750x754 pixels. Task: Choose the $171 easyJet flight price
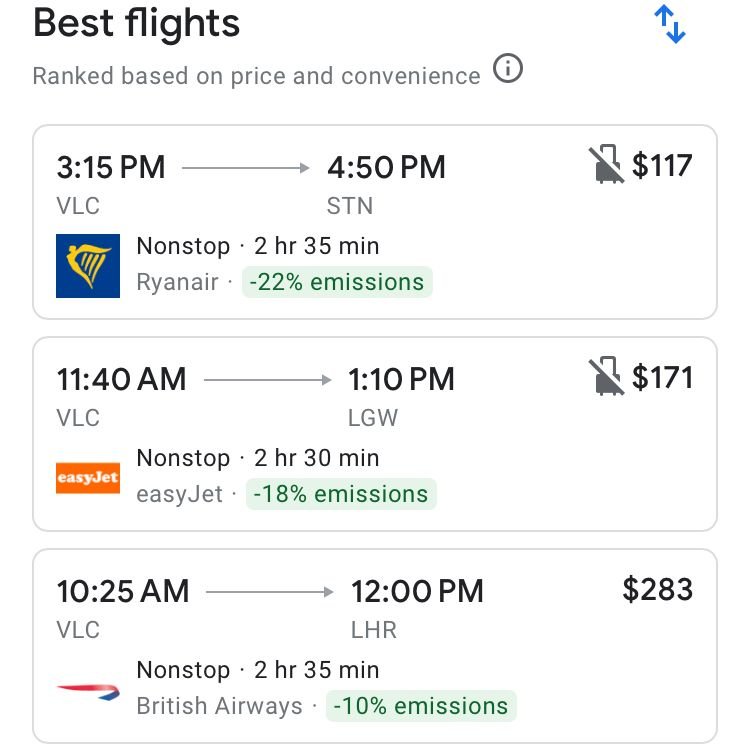click(x=662, y=377)
